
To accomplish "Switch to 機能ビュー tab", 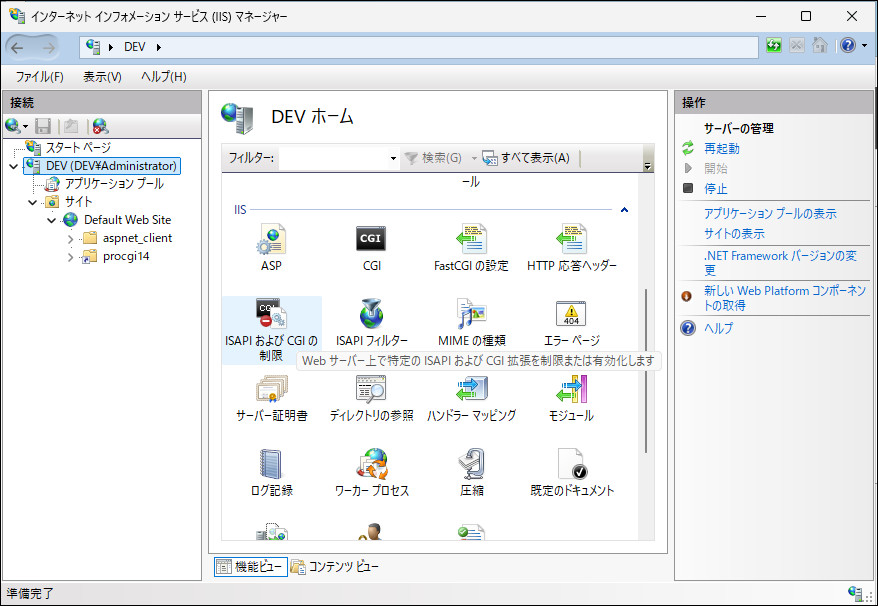I will coord(251,567).
